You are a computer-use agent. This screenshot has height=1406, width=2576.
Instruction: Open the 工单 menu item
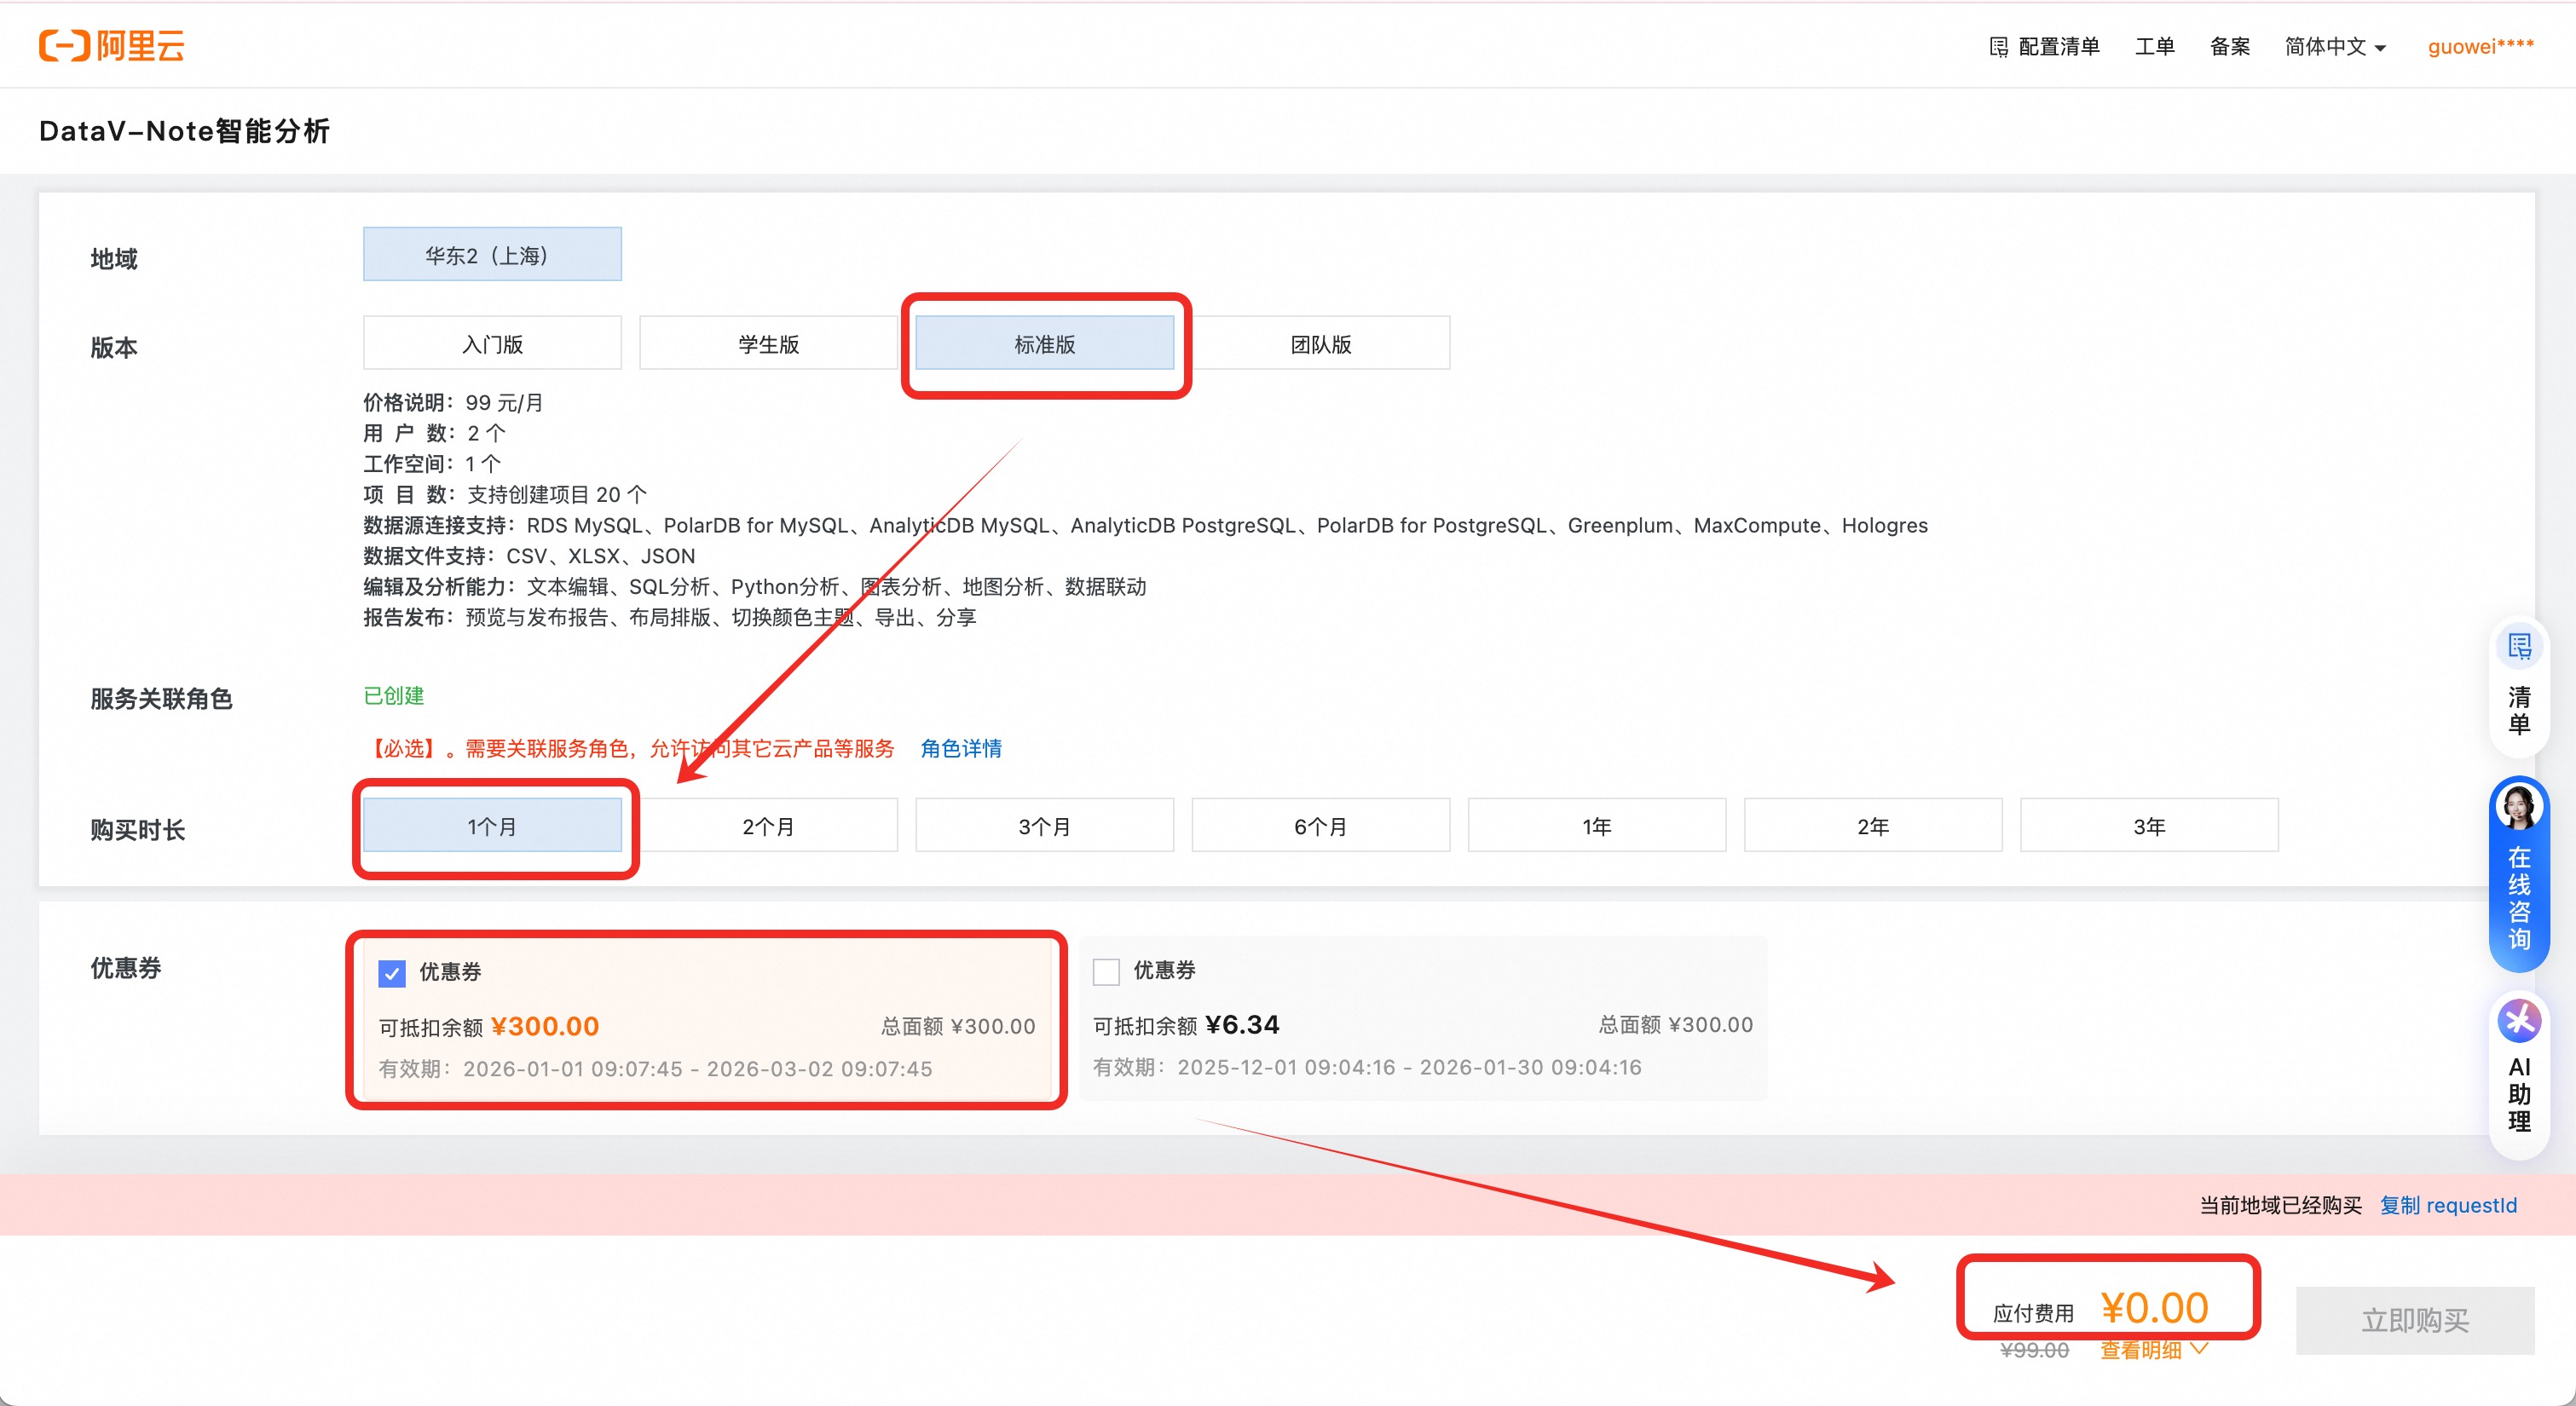coord(2154,47)
